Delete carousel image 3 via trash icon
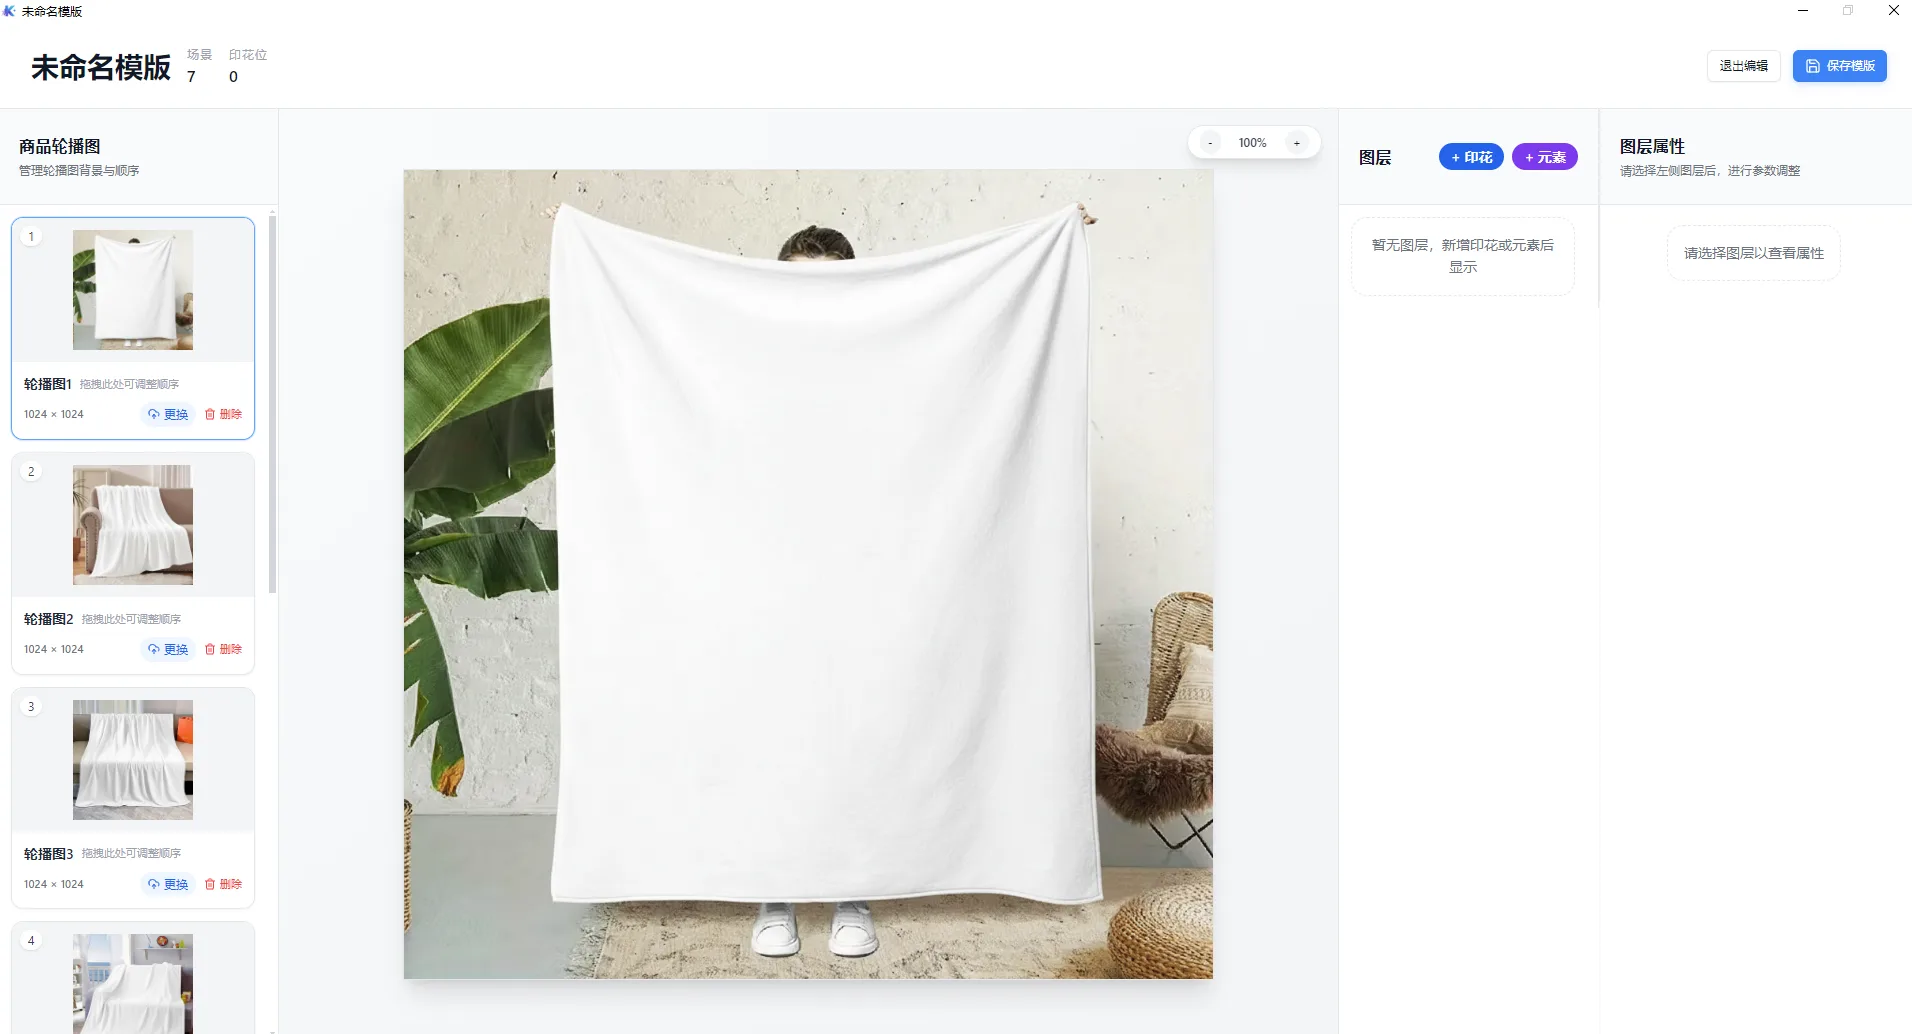This screenshot has width=1912, height=1034. [210, 884]
